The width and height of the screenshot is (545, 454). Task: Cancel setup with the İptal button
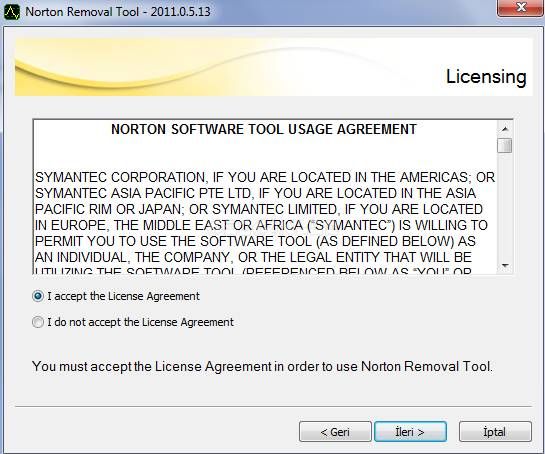(x=495, y=432)
